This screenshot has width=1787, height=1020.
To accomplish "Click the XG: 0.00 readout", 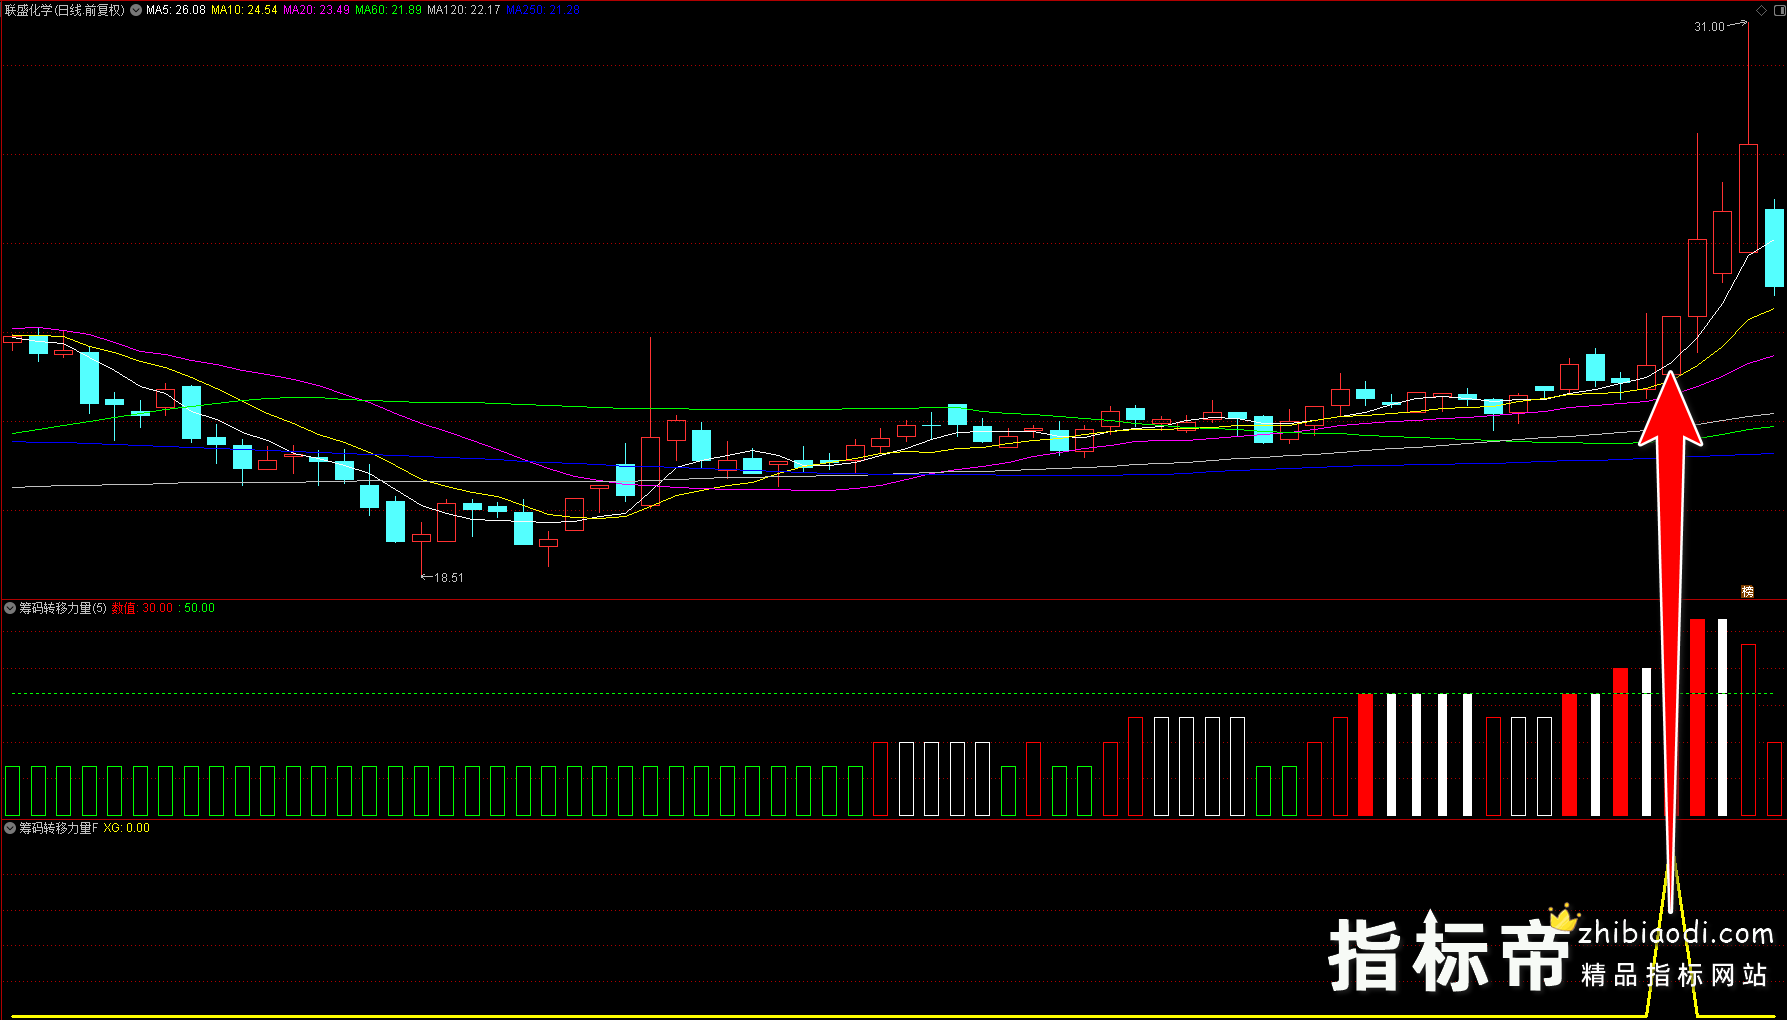I will click(x=127, y=828).
